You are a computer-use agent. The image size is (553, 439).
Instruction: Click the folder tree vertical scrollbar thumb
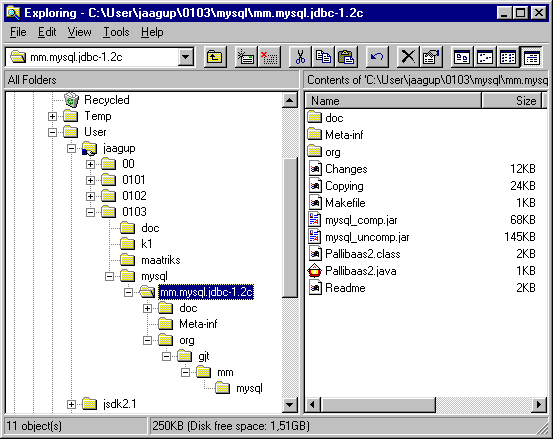tap(290, 228)
